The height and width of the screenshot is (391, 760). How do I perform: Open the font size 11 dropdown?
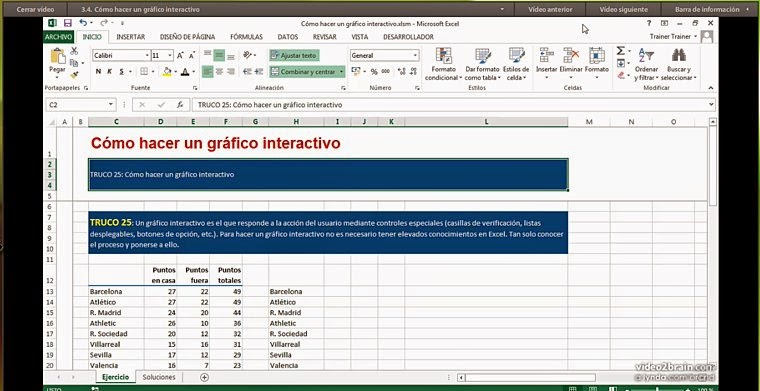[x=170, y=56]
